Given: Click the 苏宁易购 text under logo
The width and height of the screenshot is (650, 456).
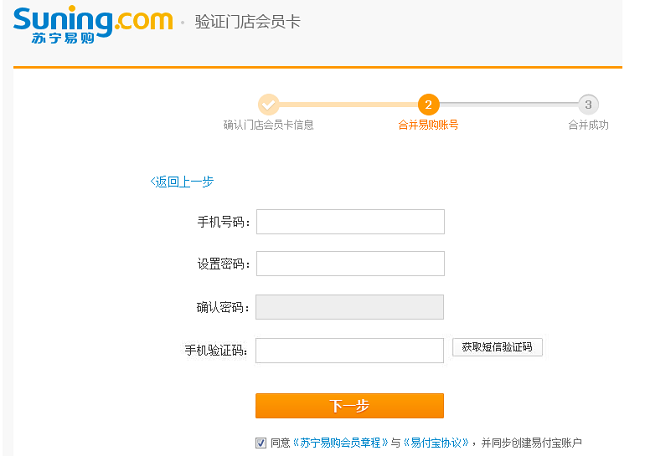Looking at the screenshot, I should click(x=63, y=38).
